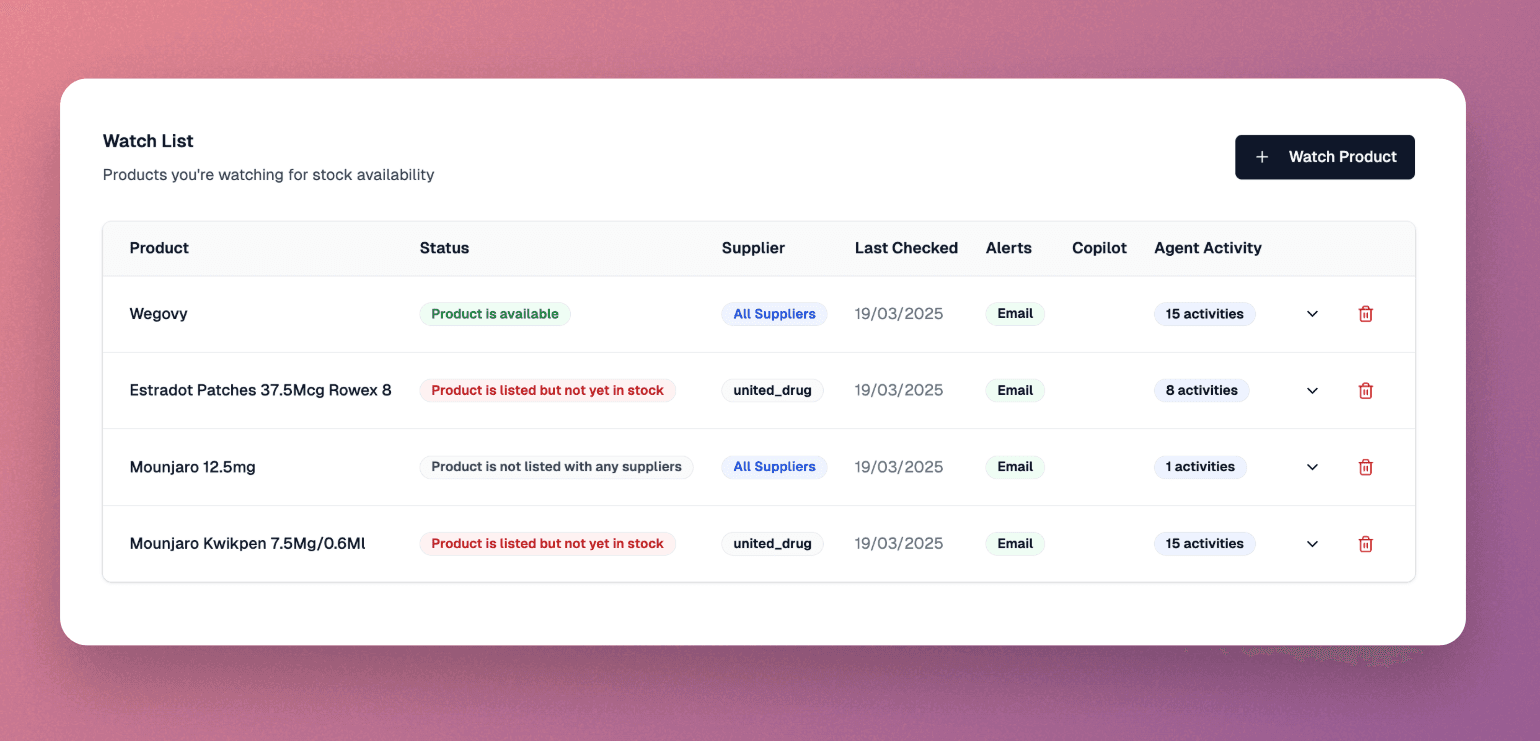Viewport: 1540px width, 741px height.
Task: Click the Copilot column header
Action: tap(1099, 248)
